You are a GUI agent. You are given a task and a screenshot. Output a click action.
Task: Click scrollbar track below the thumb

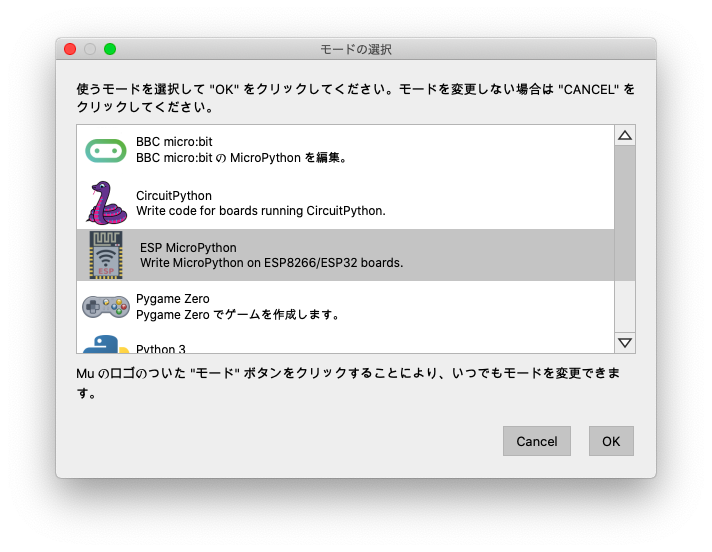[x=625, y=306]
